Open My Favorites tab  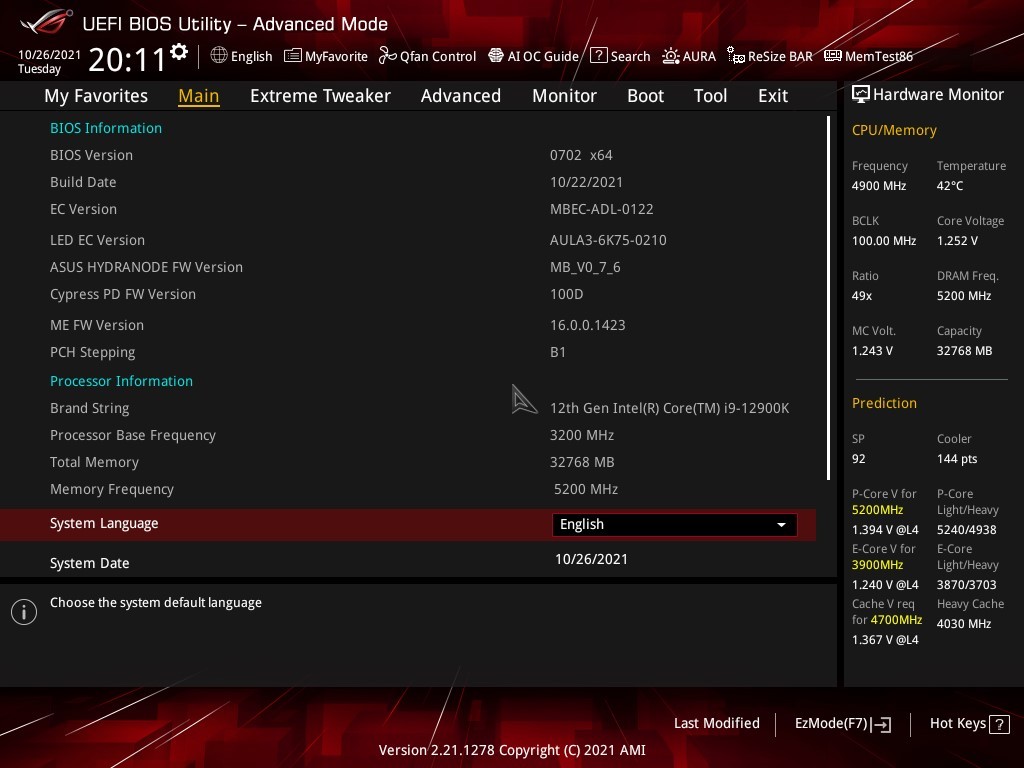(96, 96)
